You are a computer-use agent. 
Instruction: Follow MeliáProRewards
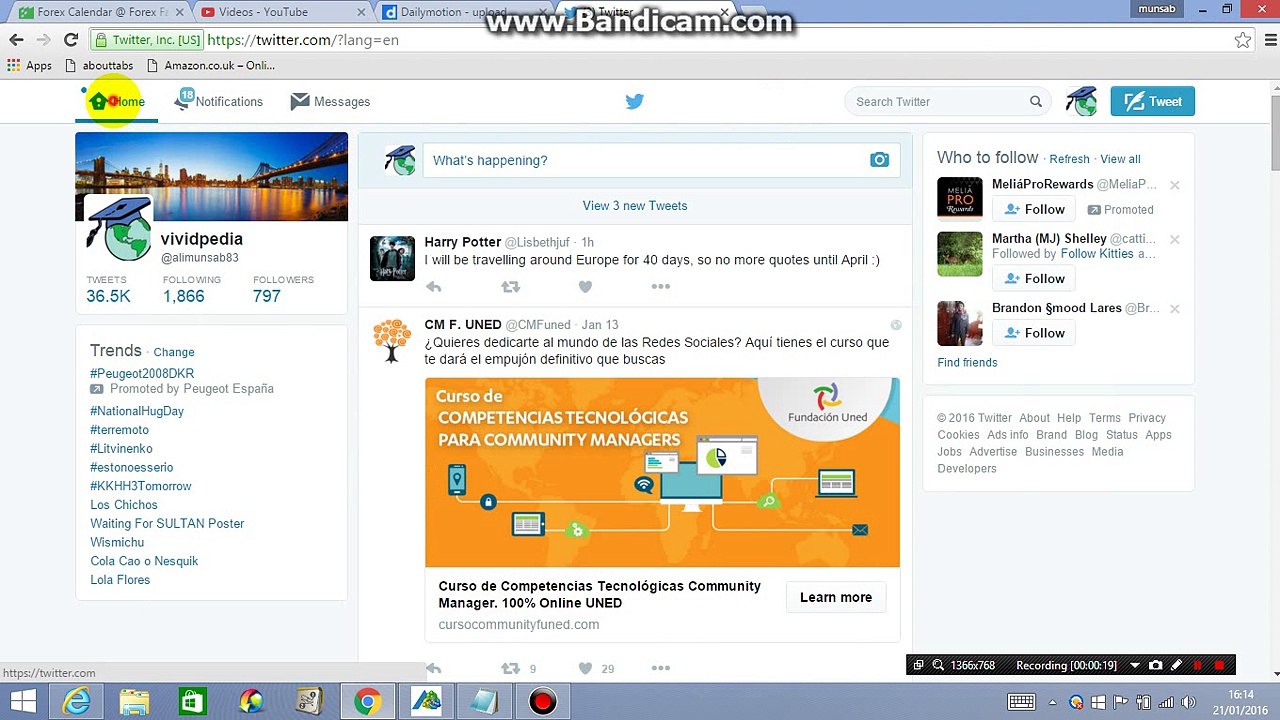[x=1035, y=209]
